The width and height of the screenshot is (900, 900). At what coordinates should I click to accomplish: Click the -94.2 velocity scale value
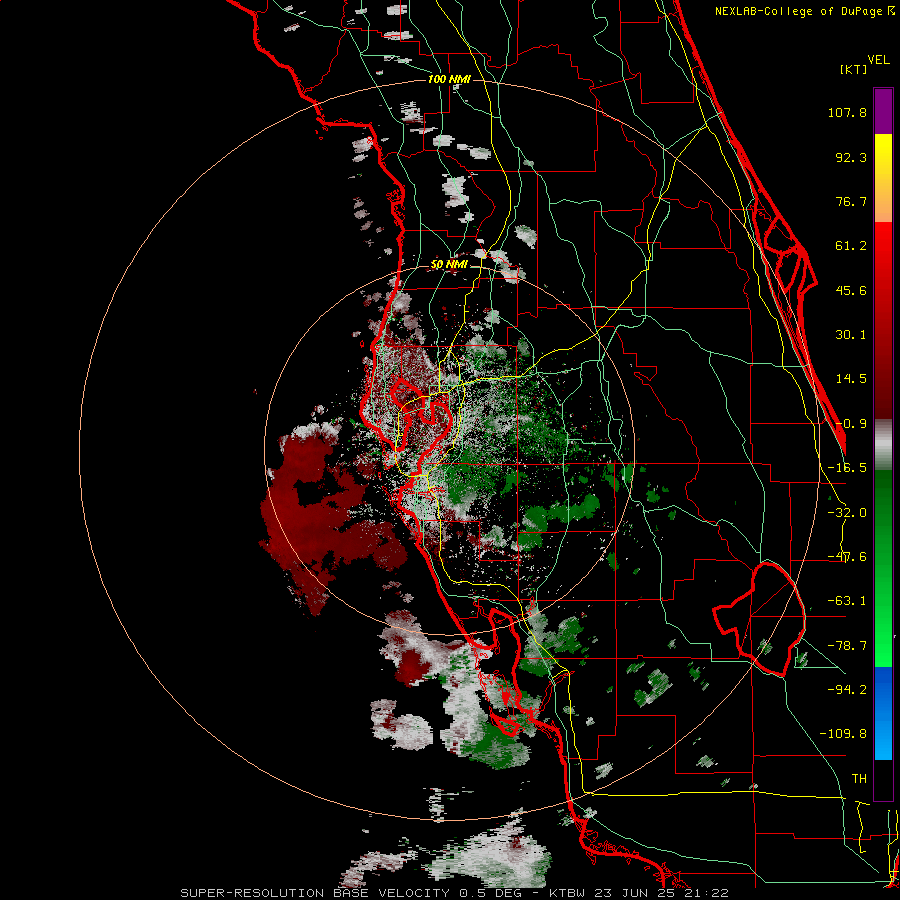(847, 689)
